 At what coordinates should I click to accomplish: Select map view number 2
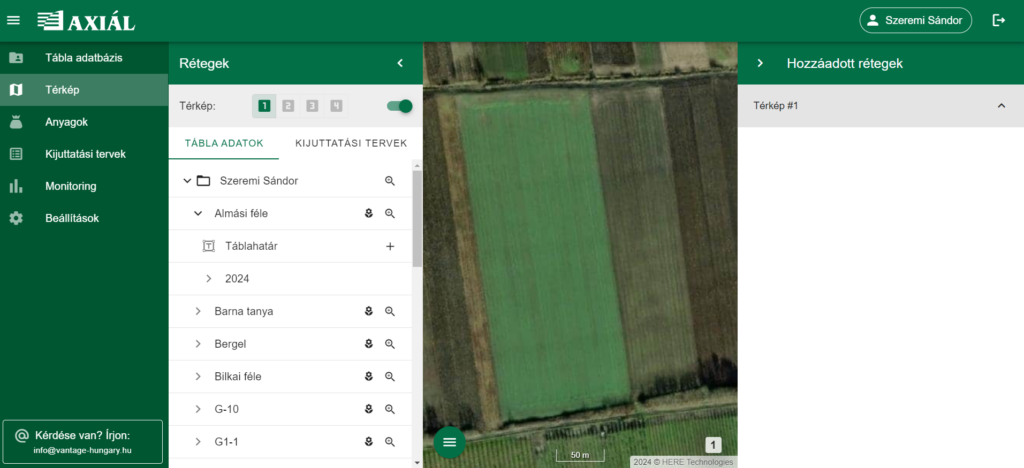point(288,106)
